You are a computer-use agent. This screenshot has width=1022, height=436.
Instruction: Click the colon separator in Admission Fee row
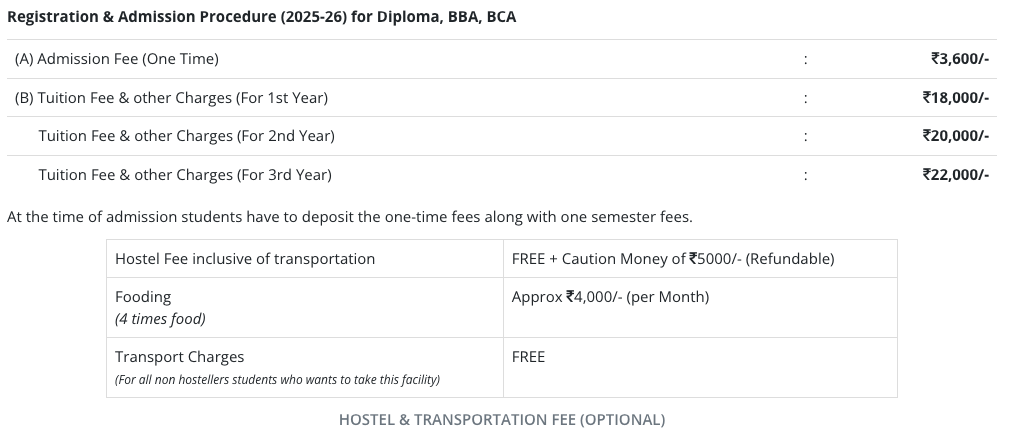[x=804, y=59]
